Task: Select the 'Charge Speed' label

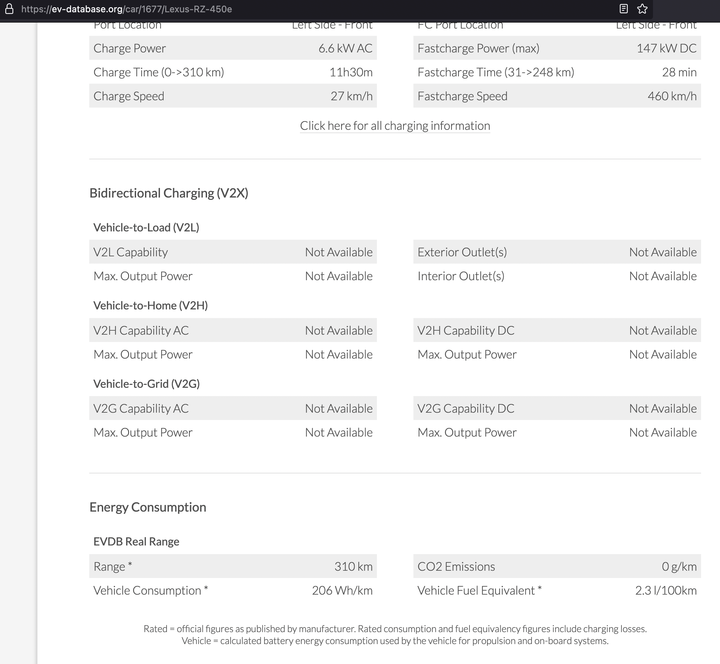Action: [x=129, y=96]
